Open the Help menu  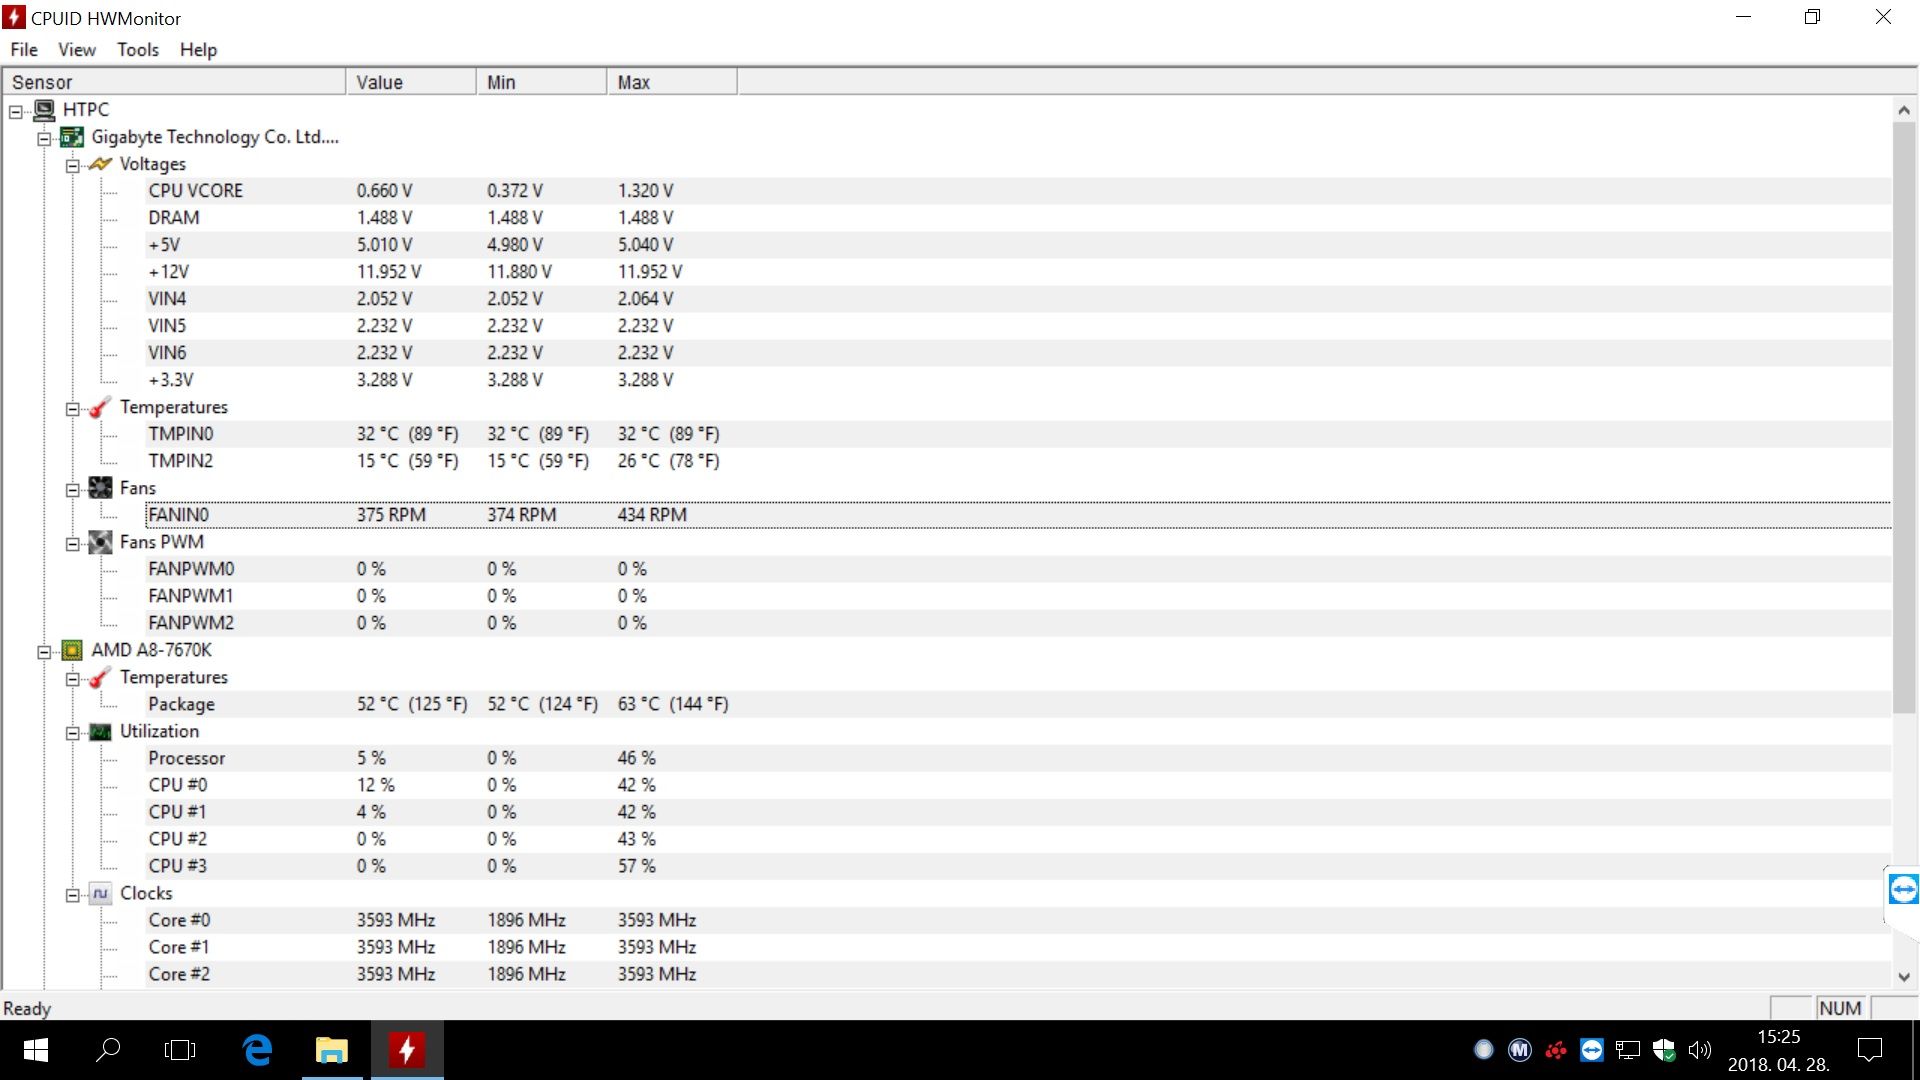(x=198, y=50)
